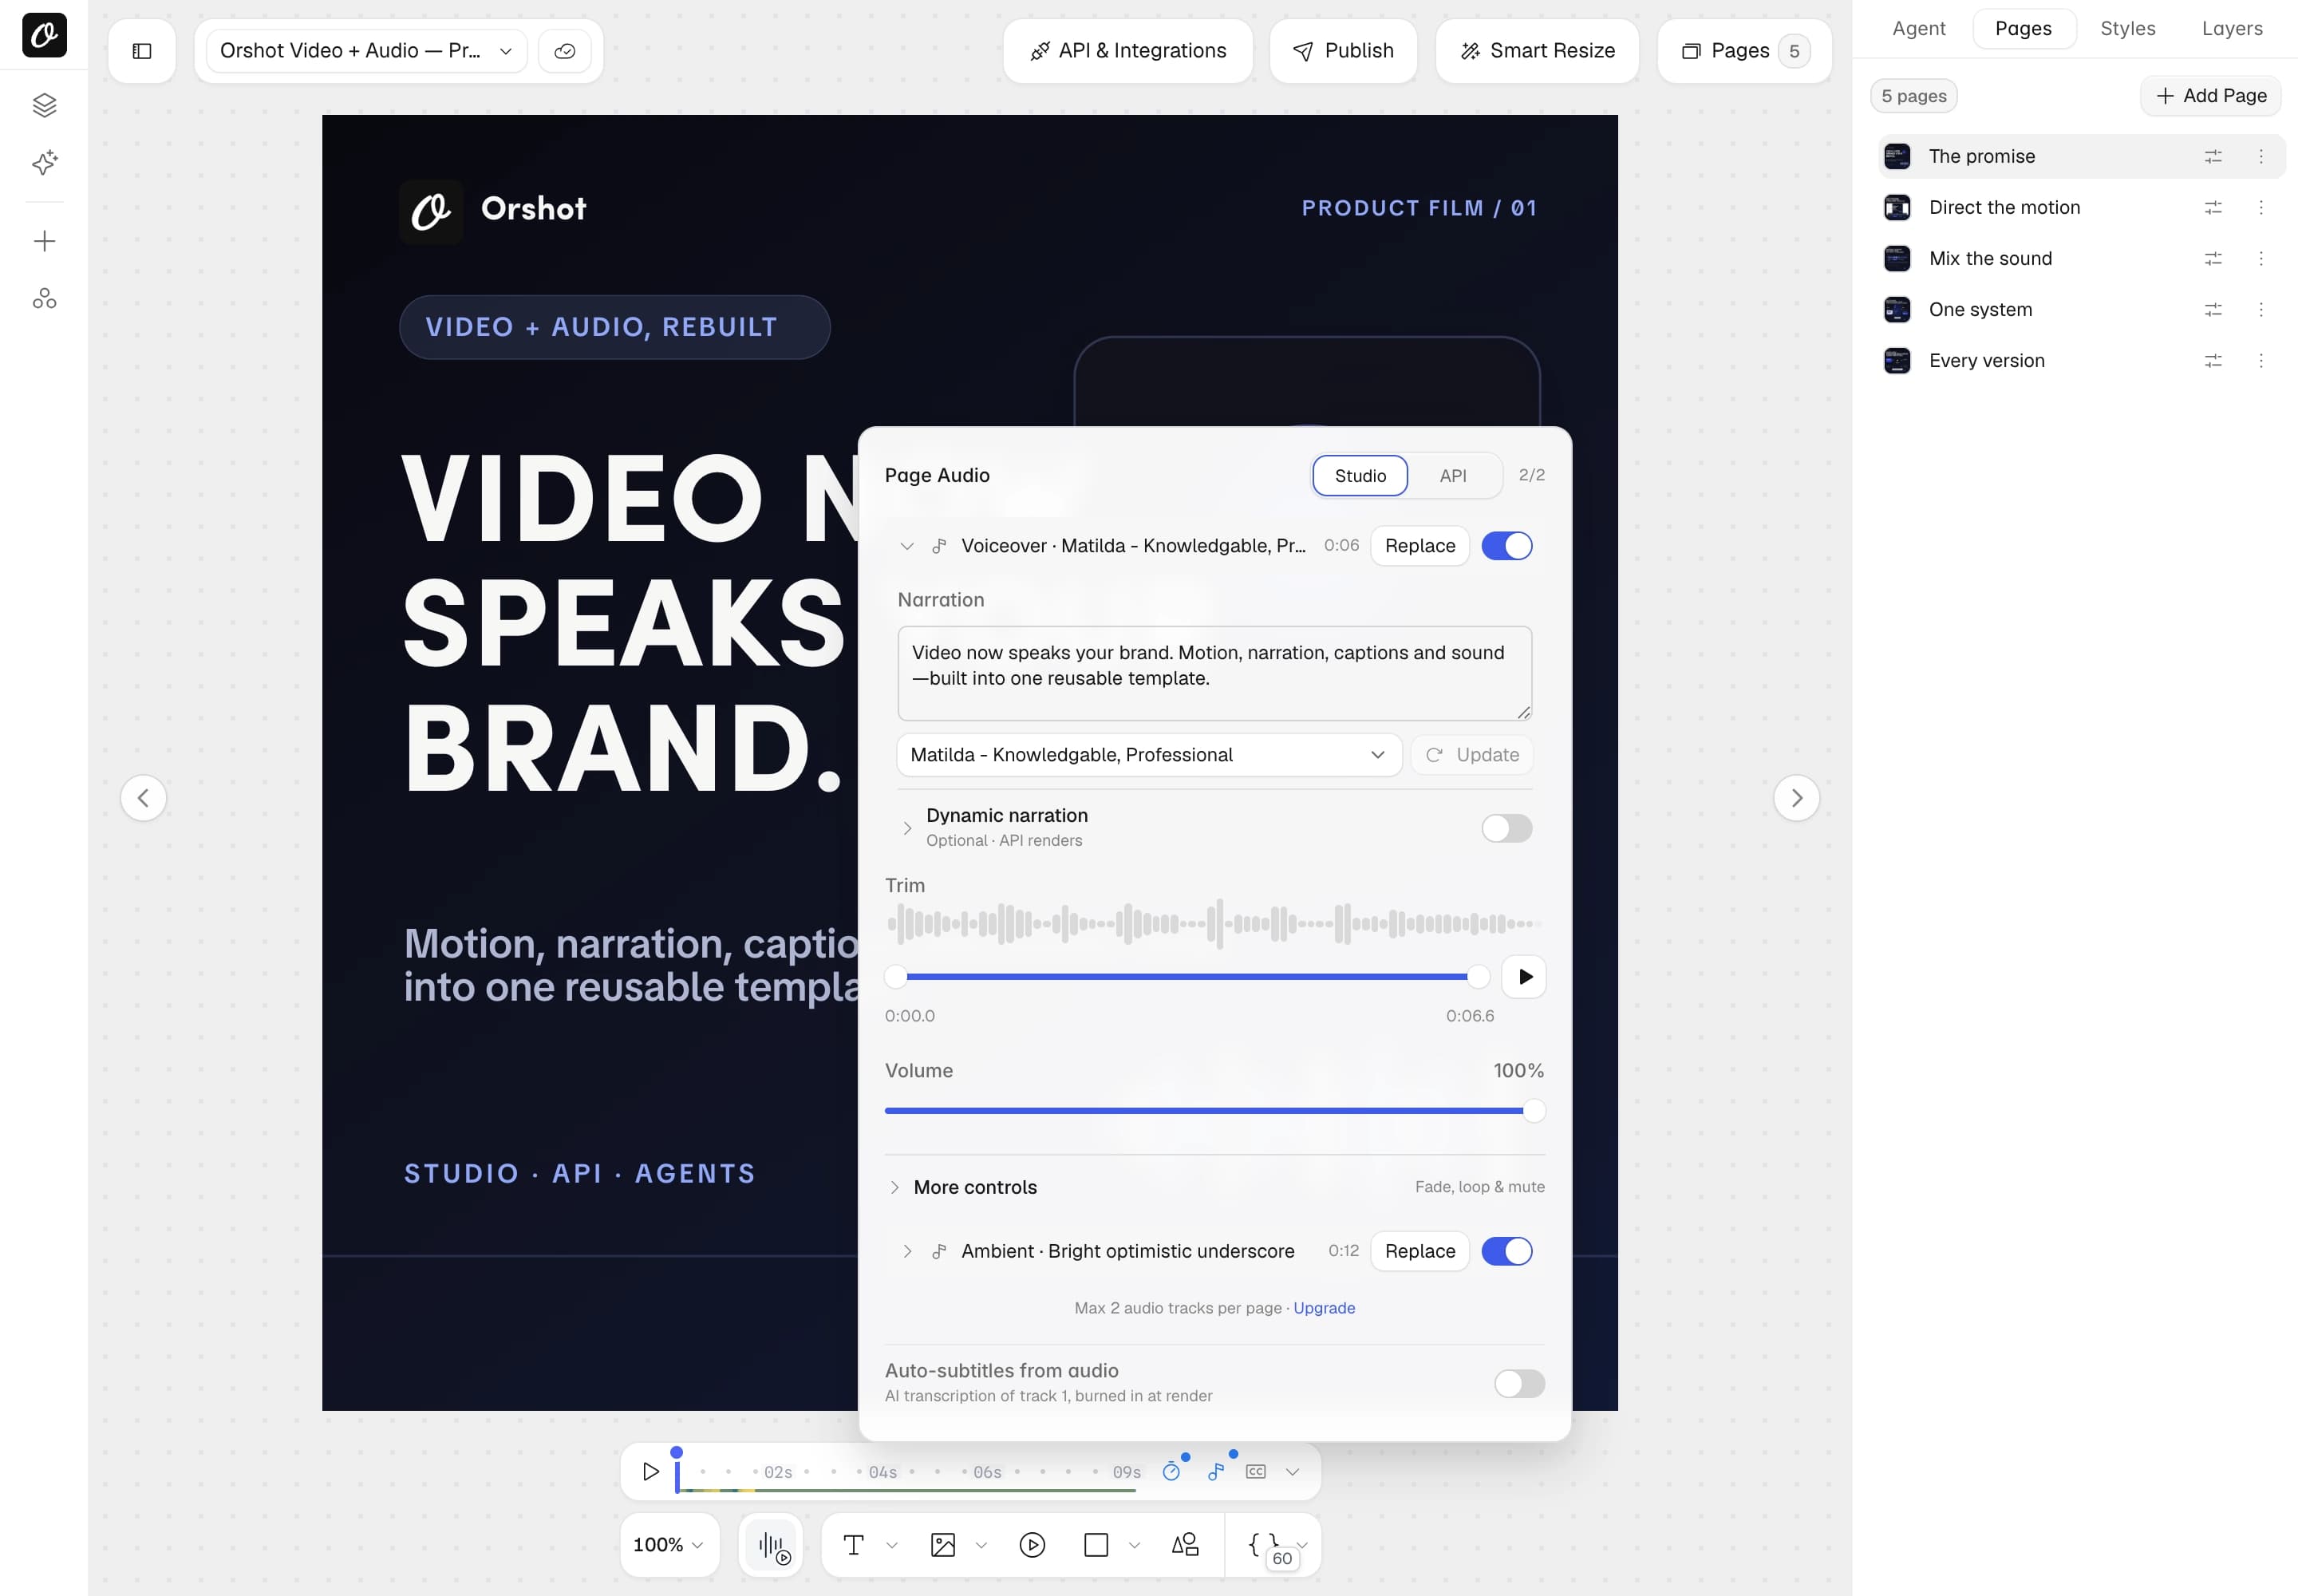Viewport: 2298px width, 1596px height.
Task: Replace the Voiceover audio track
Action: 1420,546
